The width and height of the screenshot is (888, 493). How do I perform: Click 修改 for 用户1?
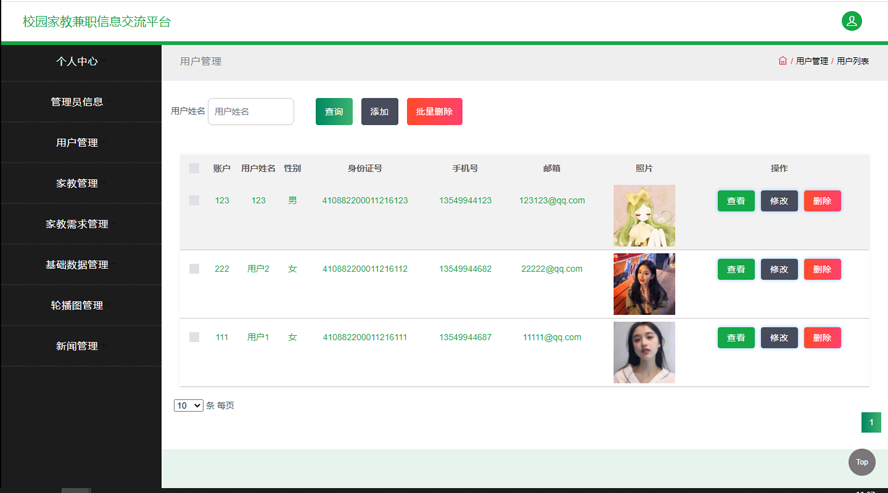tap(779, 338)
